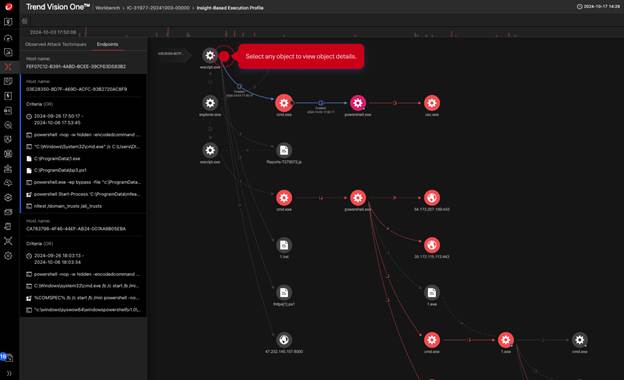Click the C:\ProgramData\1.exe criteria row
The width and height of the screenshot is (624, 380).
coord(84,158)
